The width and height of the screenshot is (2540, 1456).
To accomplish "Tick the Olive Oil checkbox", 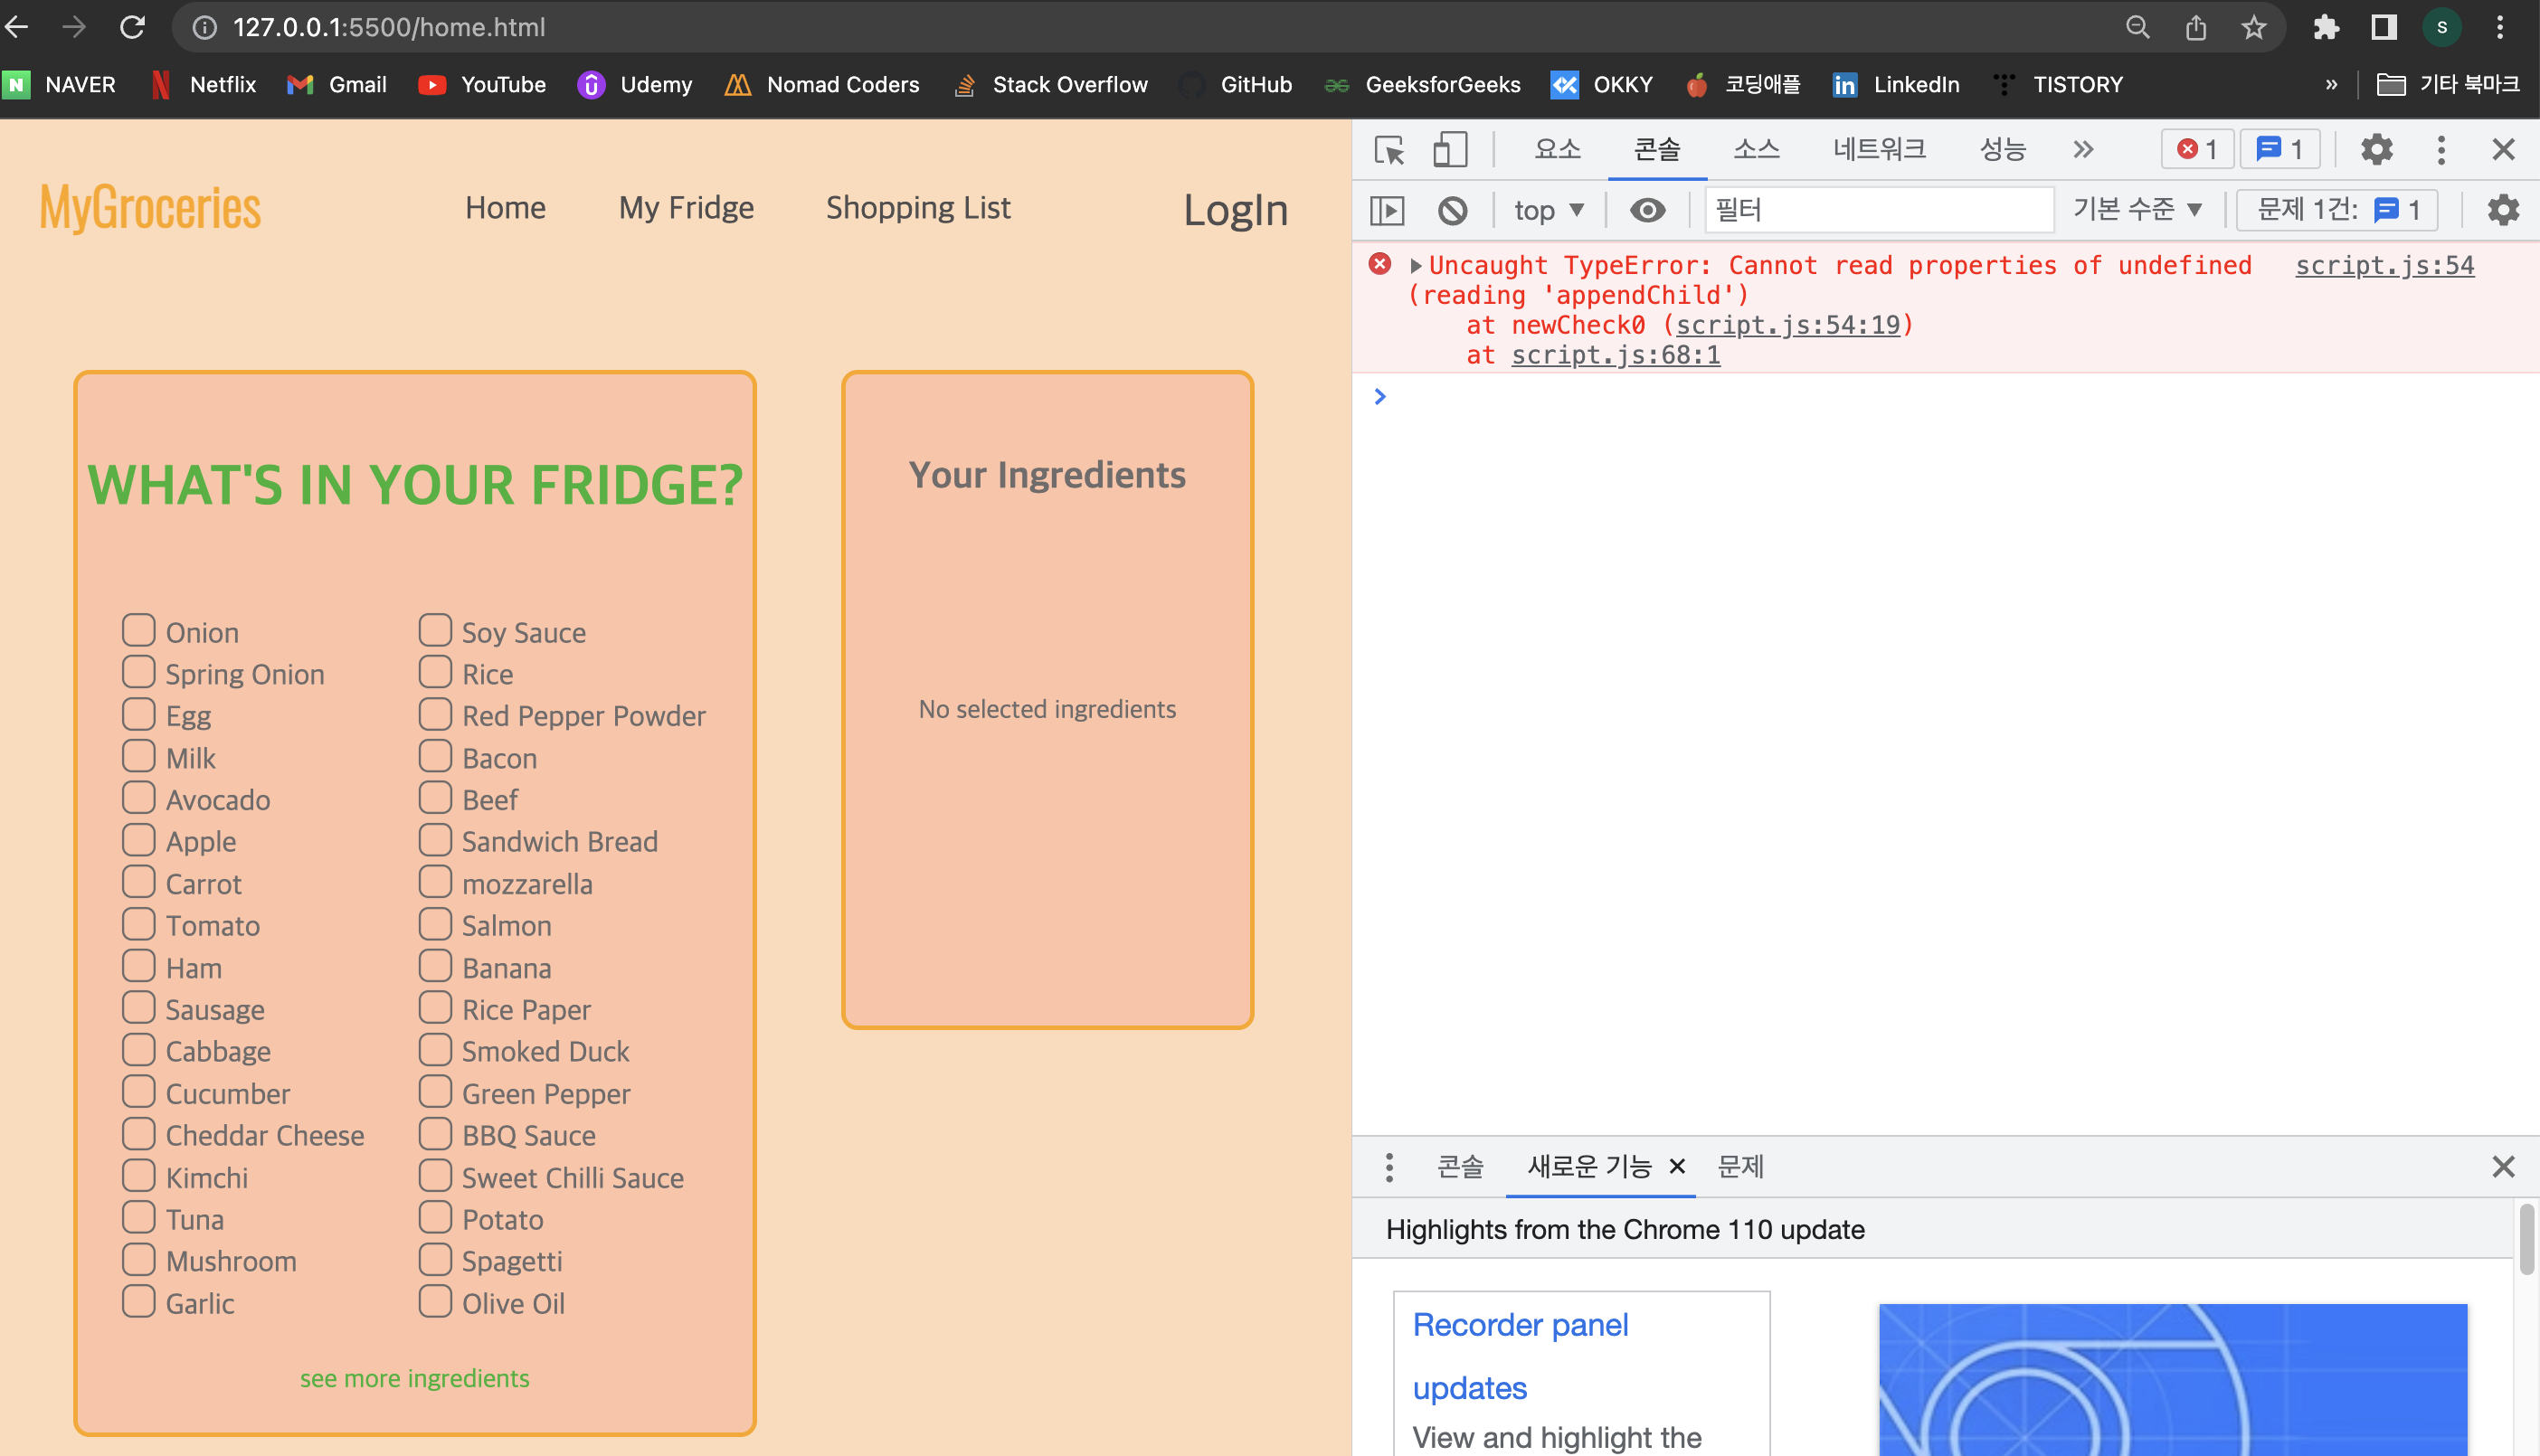I will [x=435, y=1301].
